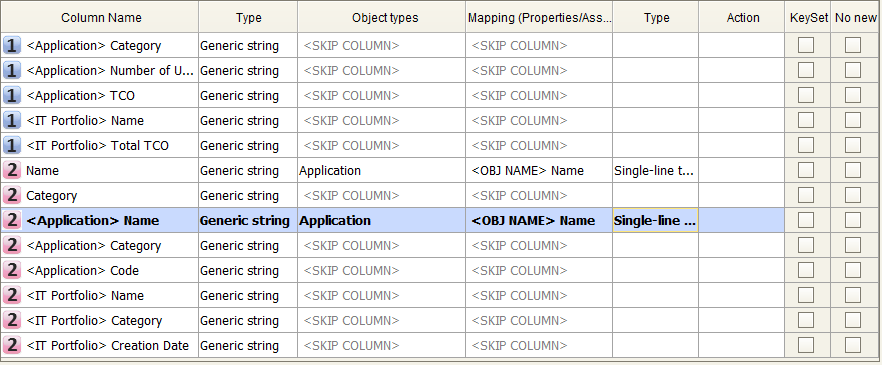The width and height of the screenshot is (882, 365).
Task: Enable No new checkbox for Application Code row
Action: tap(853, 271)
